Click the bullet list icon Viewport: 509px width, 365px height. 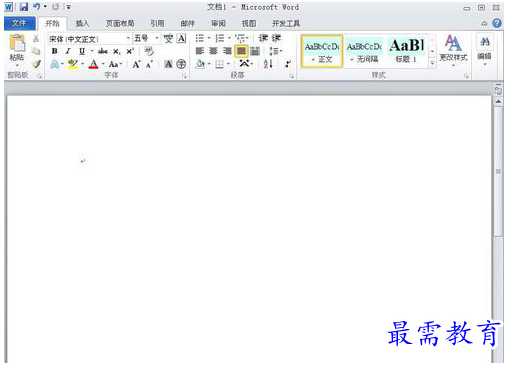point(200,38)
